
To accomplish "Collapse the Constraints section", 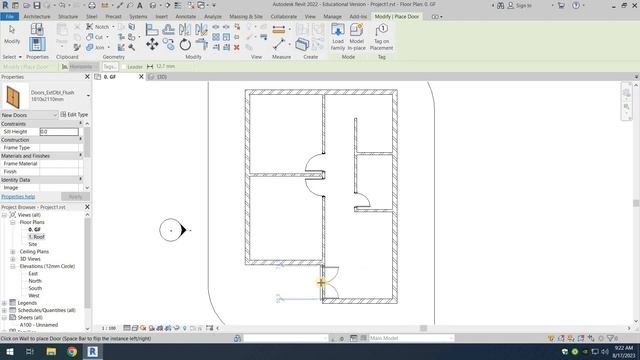I will (80, 123).
